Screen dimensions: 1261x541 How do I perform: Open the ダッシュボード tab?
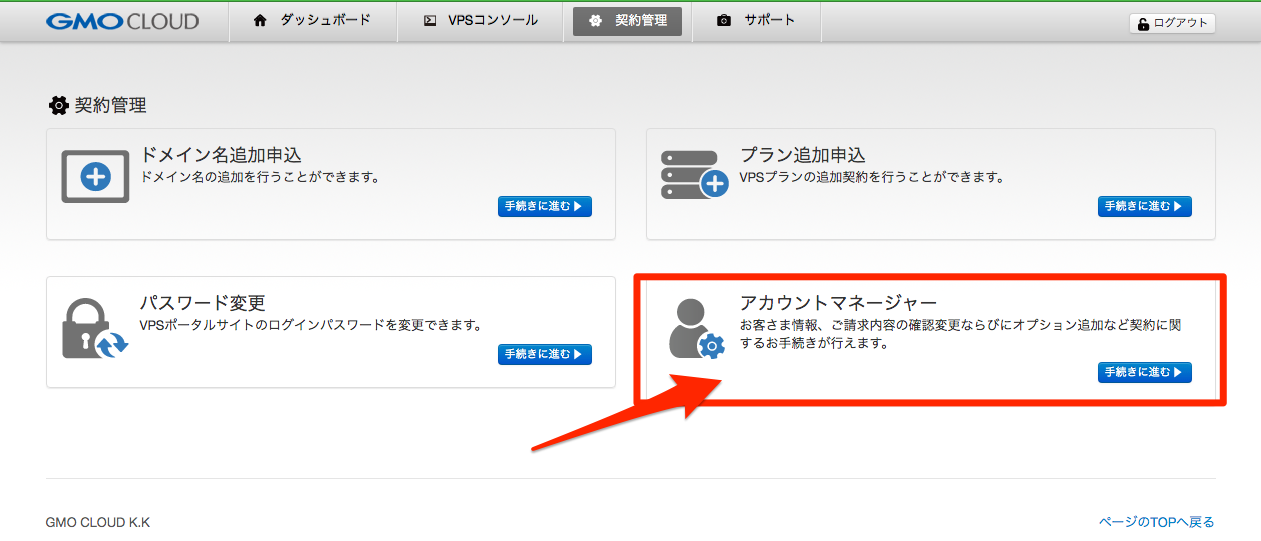pyautogui.click(x=313, y=21)
